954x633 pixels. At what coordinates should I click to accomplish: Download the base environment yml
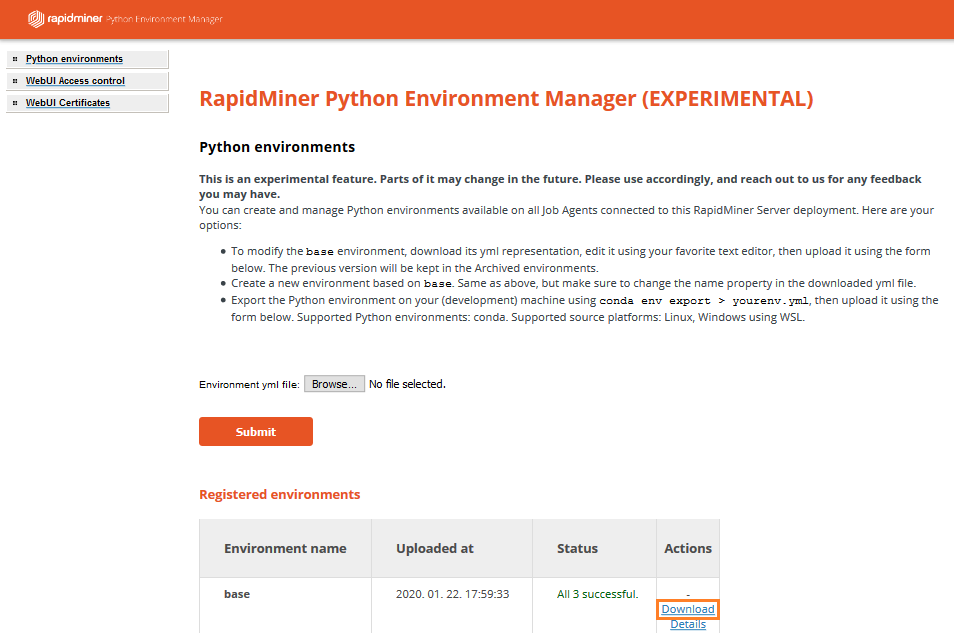tap(688, 609)
